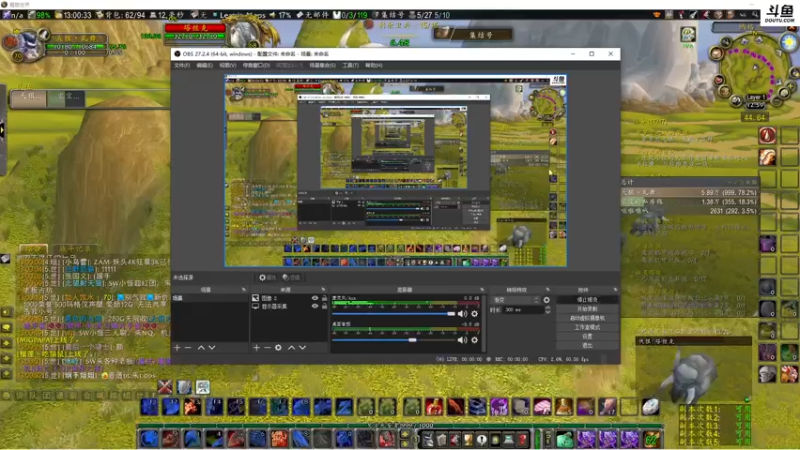Move source up in Sources panel
800x450 pixels.
[291, 347]
